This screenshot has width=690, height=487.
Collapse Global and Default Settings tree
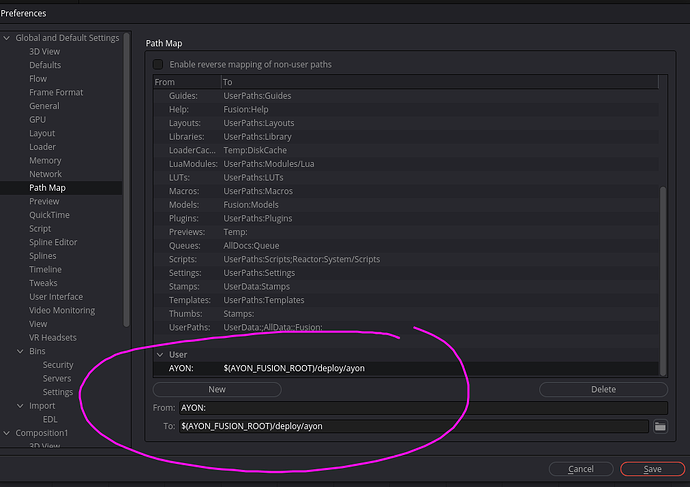(8, 38)
